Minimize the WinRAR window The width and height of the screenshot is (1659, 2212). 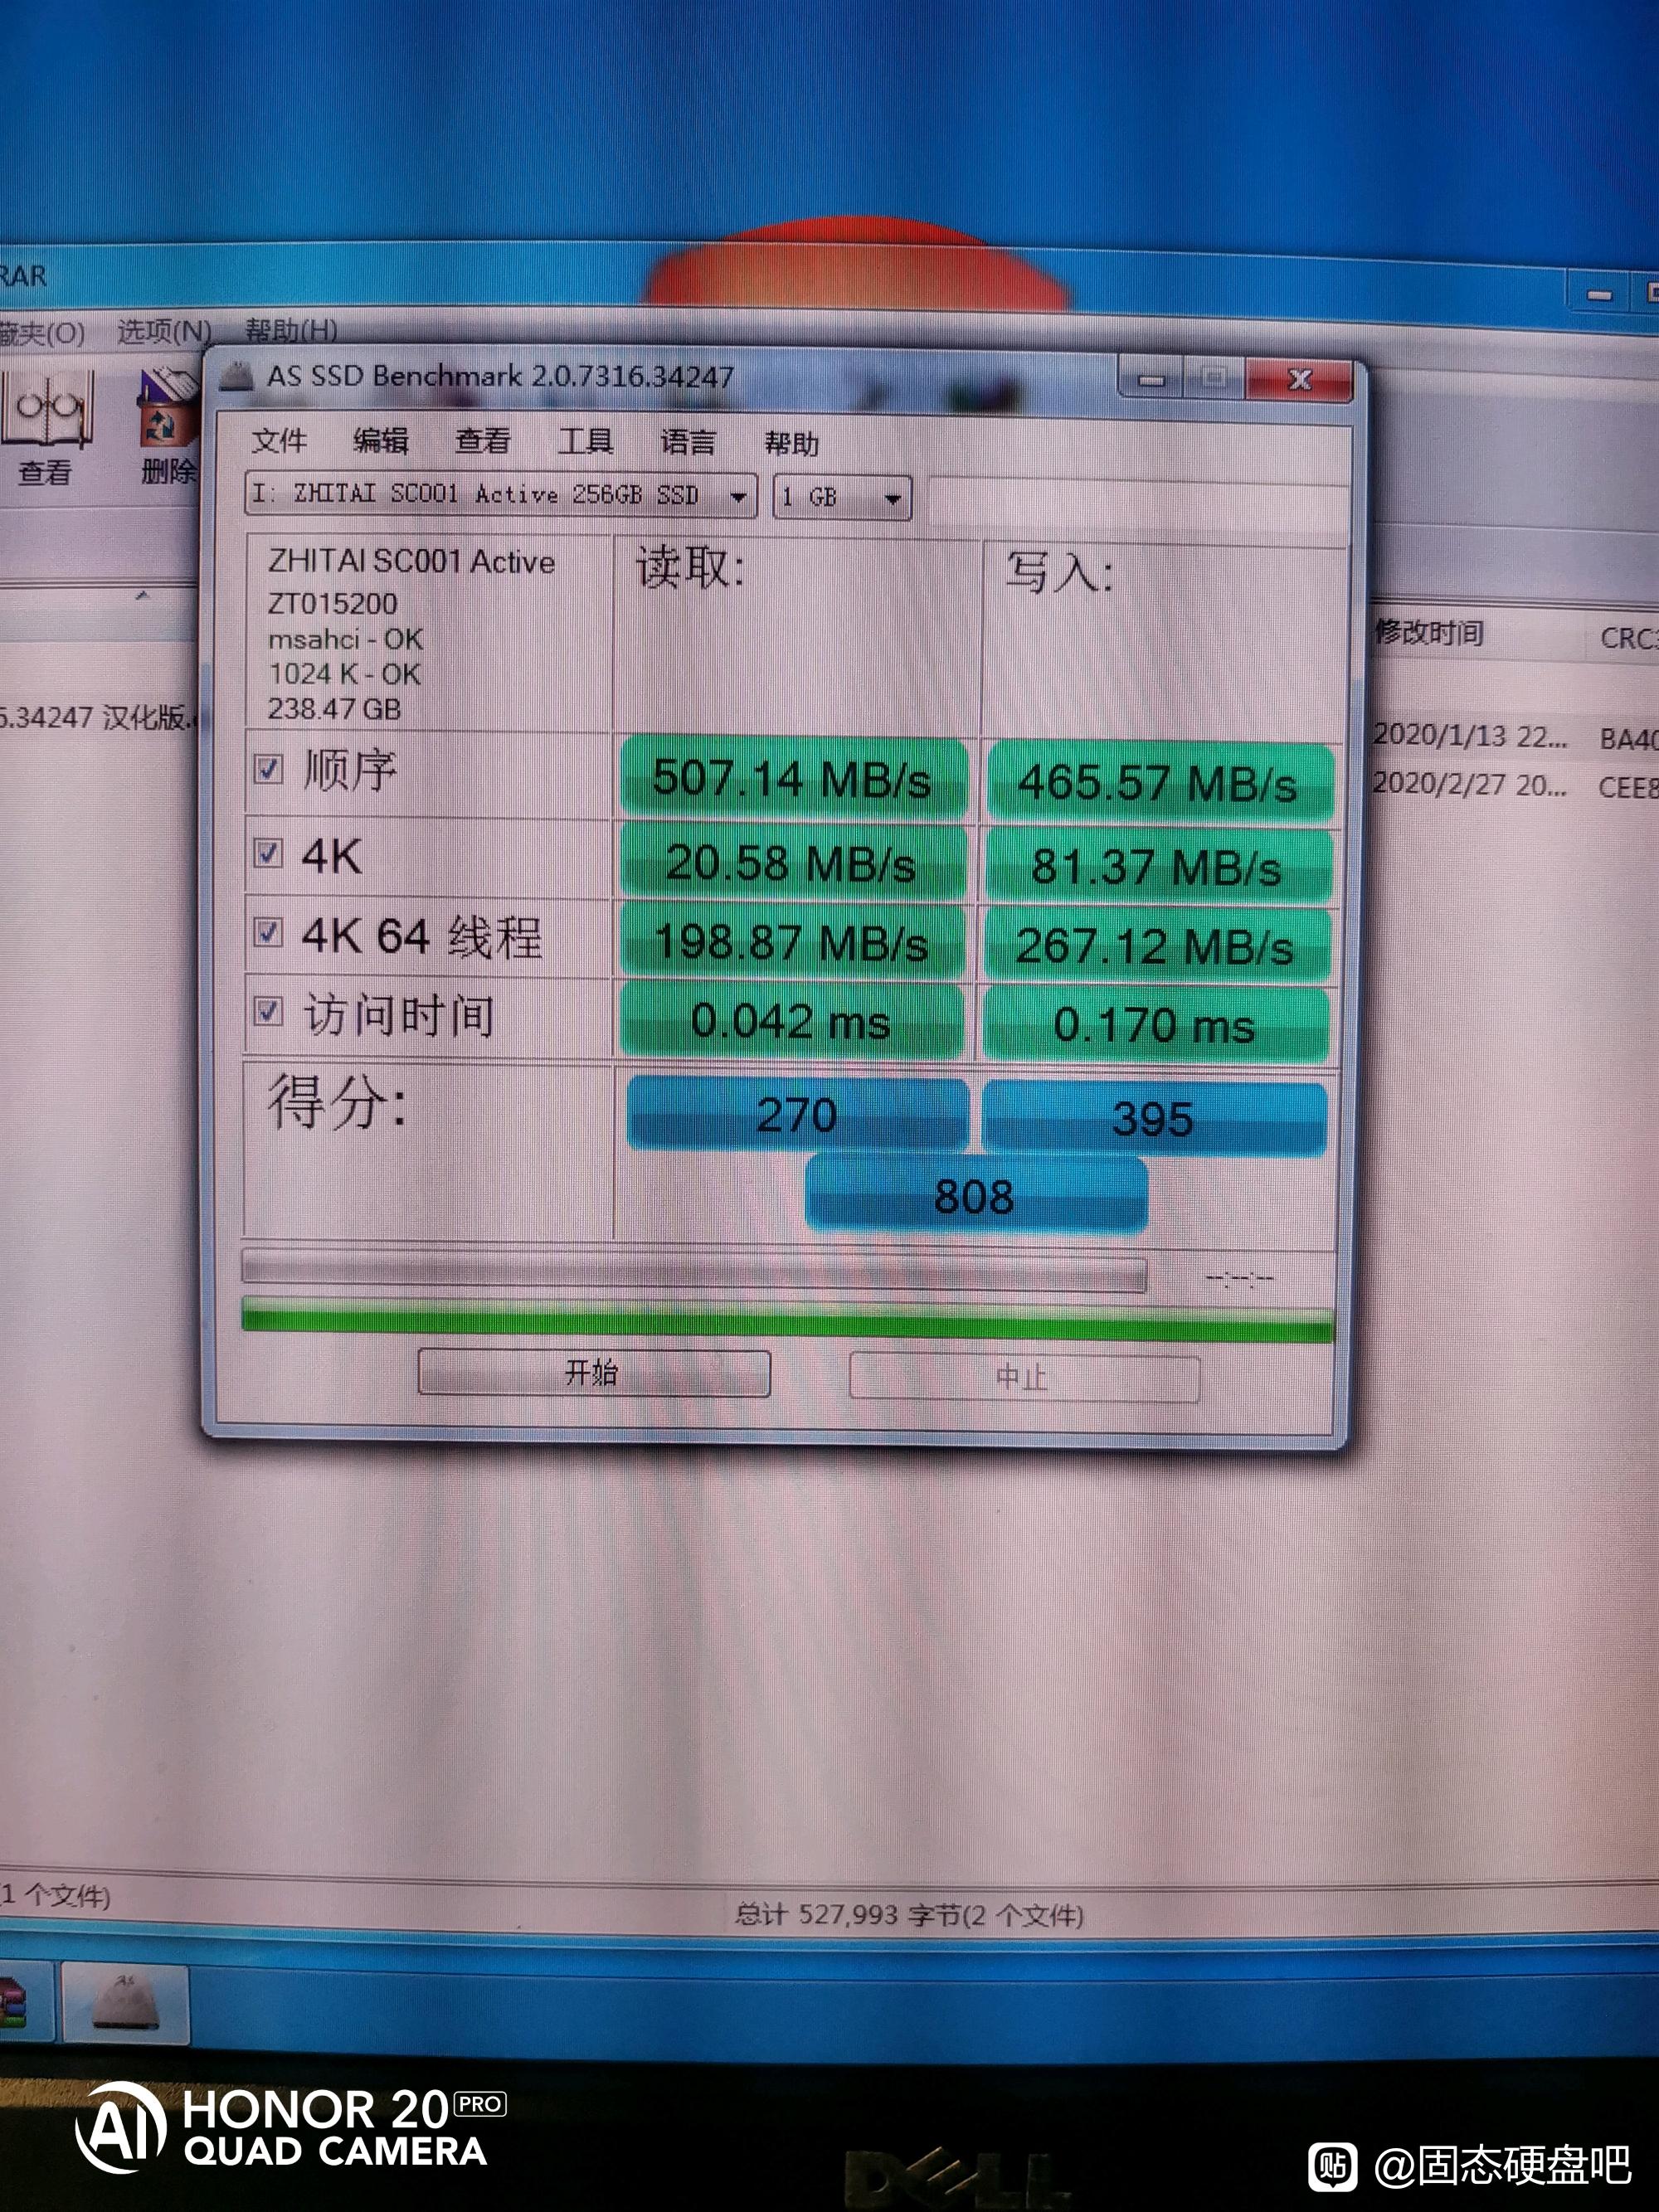pos(1600,295)
